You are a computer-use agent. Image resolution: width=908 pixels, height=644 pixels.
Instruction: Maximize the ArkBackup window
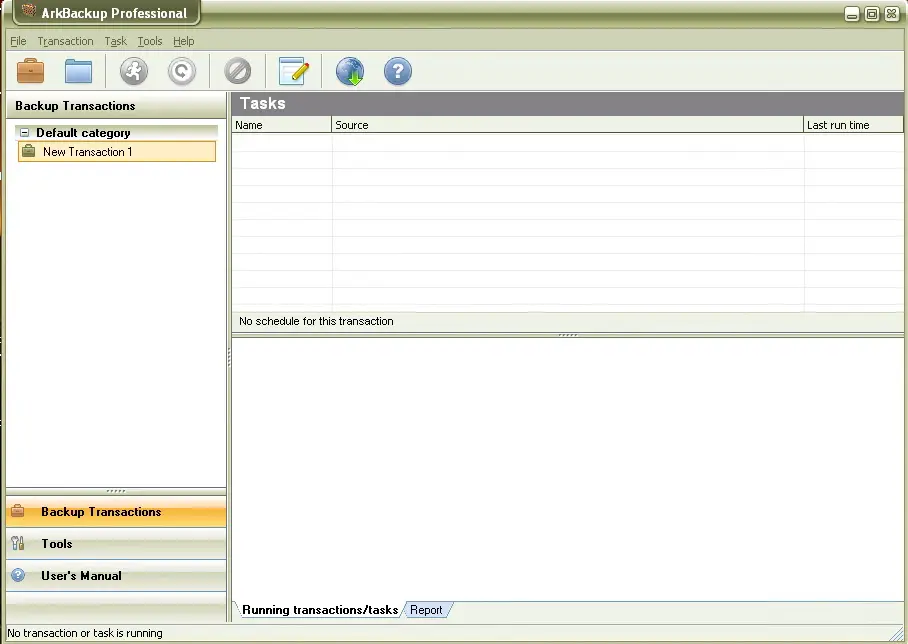(x=872, y=14)
